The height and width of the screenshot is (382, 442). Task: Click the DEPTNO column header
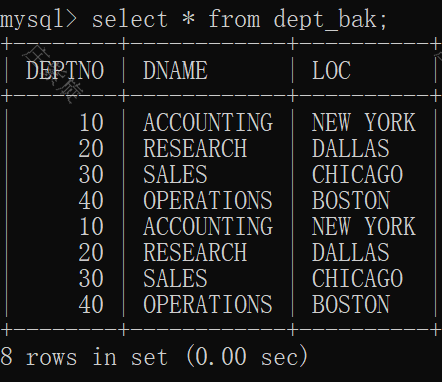click(65, 70)
